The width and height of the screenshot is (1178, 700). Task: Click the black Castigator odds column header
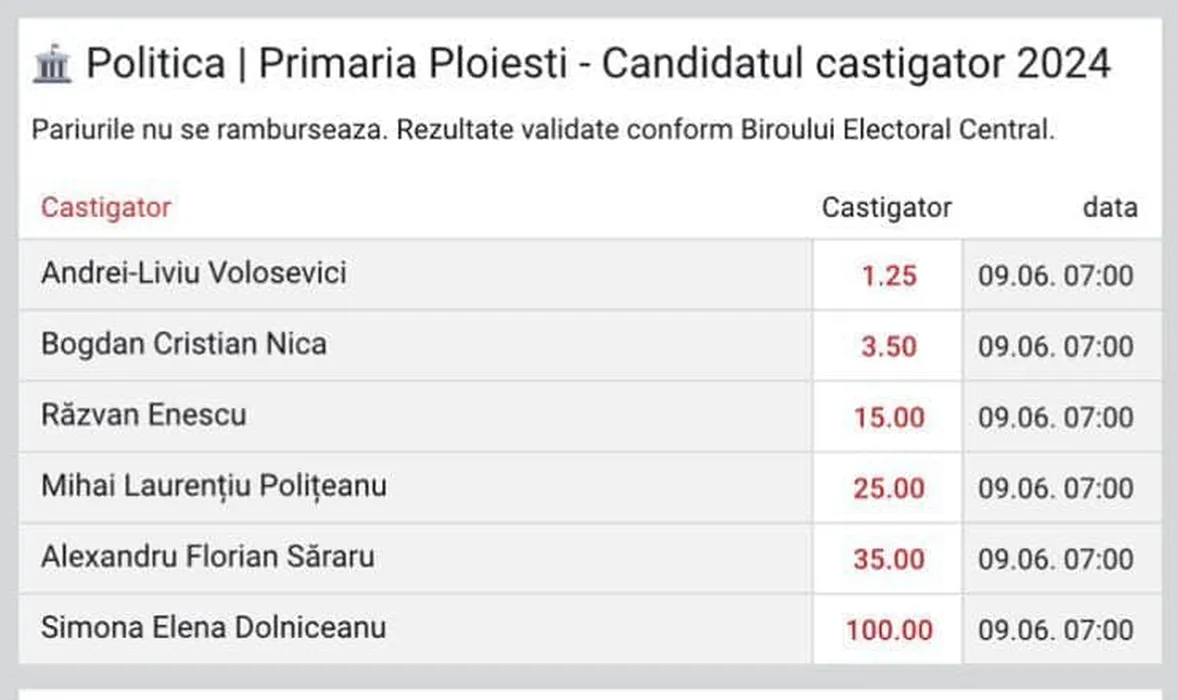pos(886,208)
